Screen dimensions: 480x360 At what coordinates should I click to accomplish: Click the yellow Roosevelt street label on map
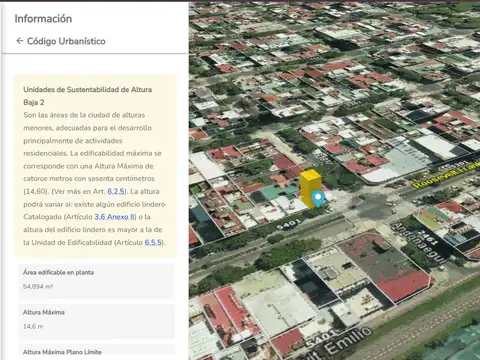coord(445,175)
